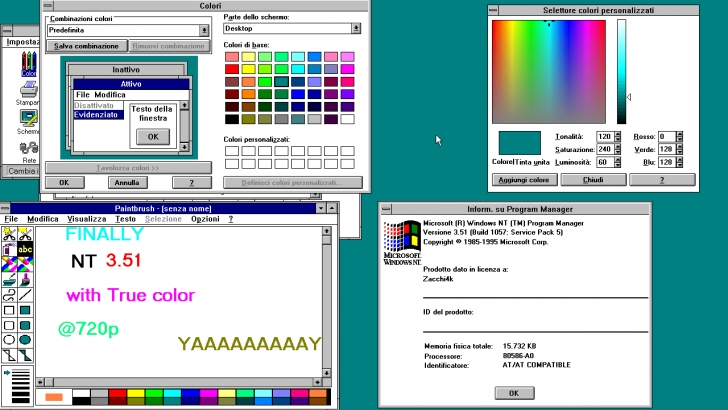Pick the hollow Circle/Ellipse tool
728x410 pixels.
pos(9,340)
